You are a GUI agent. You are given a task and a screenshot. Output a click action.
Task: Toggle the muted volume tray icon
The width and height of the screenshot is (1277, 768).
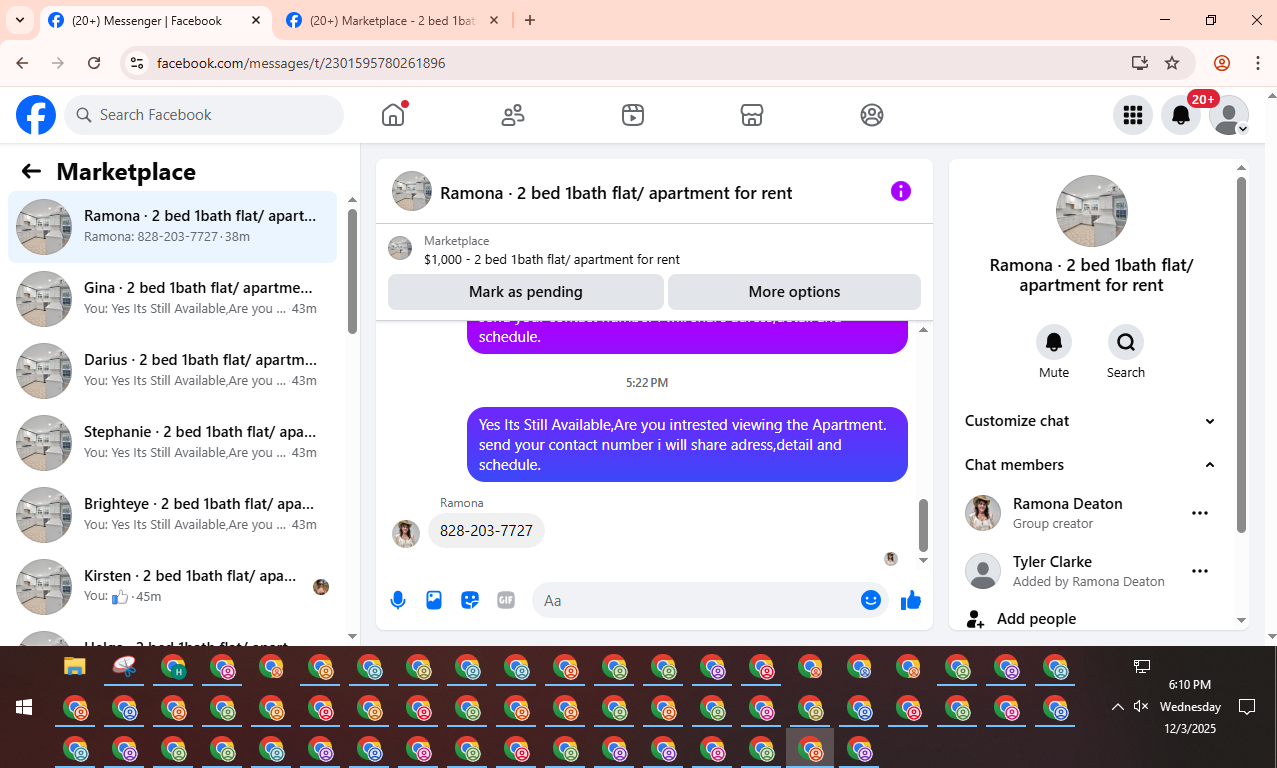pyautogui.click(x=1141, y=707)
